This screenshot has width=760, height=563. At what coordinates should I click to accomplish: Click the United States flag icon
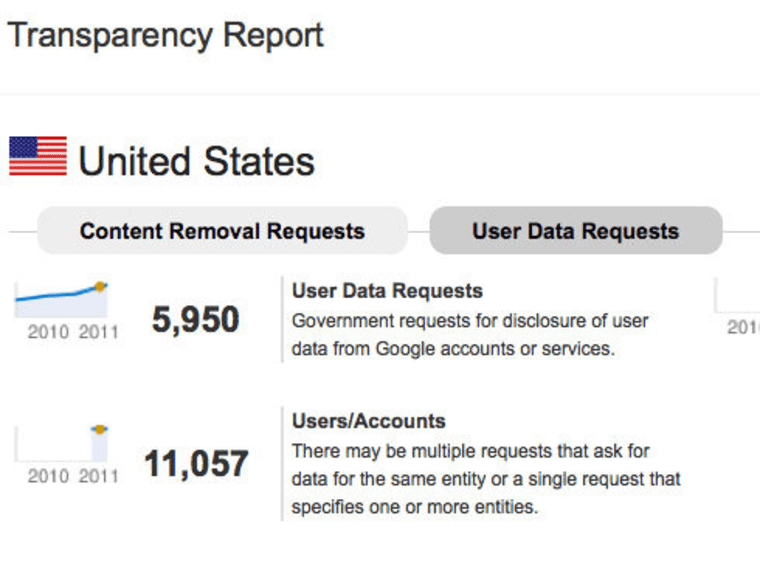38,158
